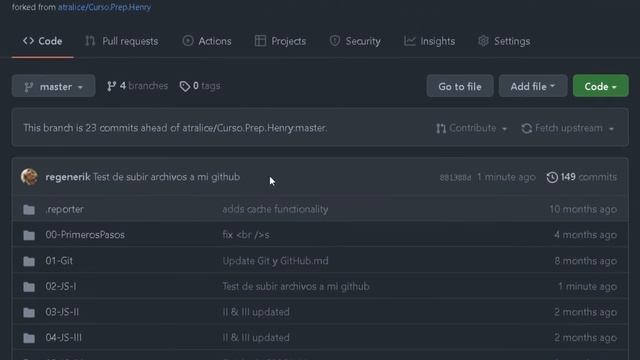Open 03-JS-II row 'II & III updated' commit
The width and height of the screenshot is (640, 360).
[x=256, y=312]
